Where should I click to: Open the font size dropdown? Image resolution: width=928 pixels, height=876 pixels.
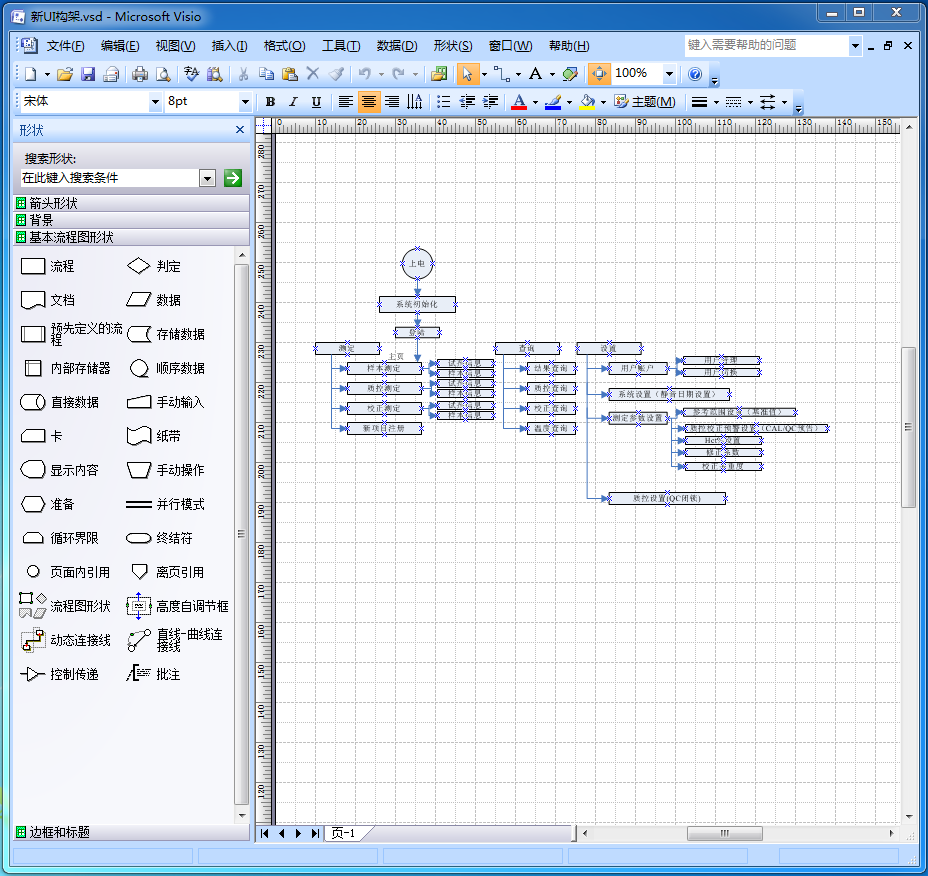click(245, 102)
